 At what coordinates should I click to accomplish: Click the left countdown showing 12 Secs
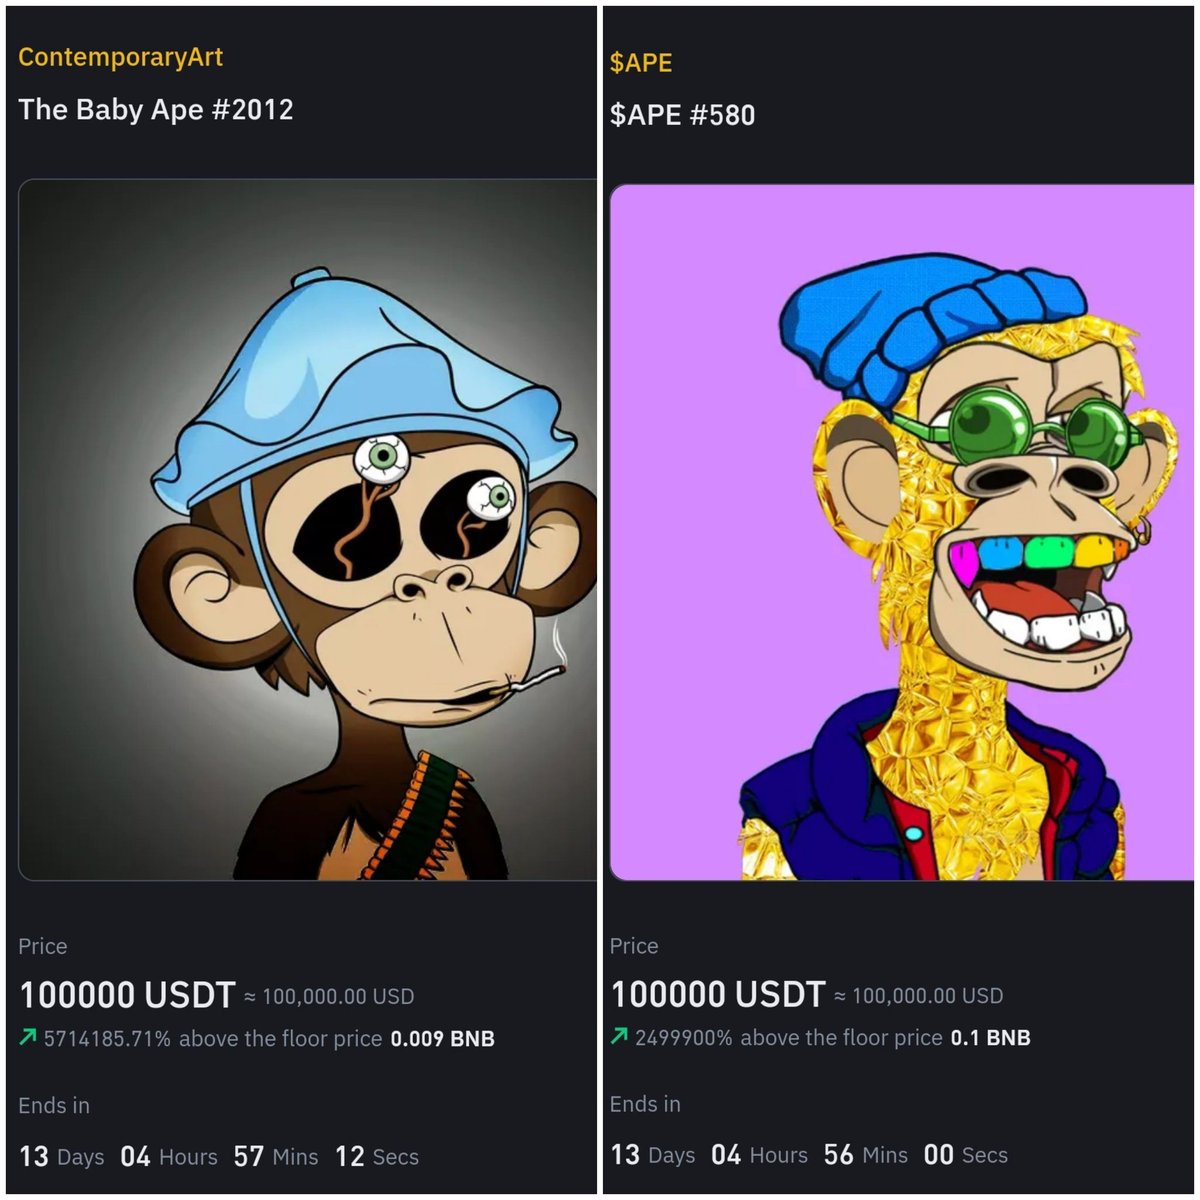click(x=377, y=1157)
